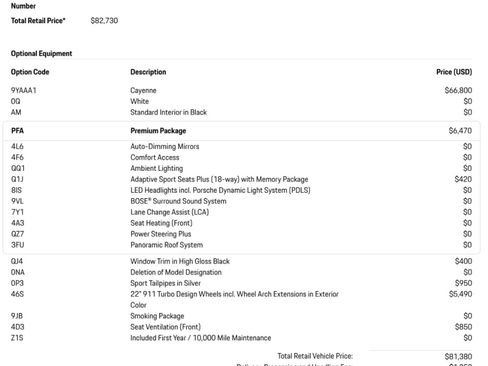This screenshot has width=488, height=366.
Task: Select the Cayenne description row
Action: [242, 90]
